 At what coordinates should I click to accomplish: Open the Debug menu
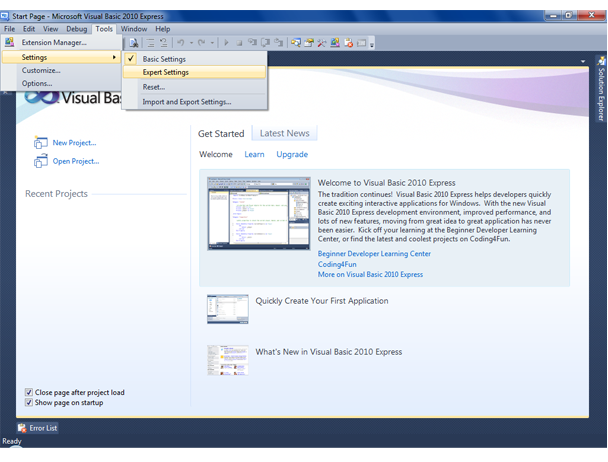click(76, 29)
